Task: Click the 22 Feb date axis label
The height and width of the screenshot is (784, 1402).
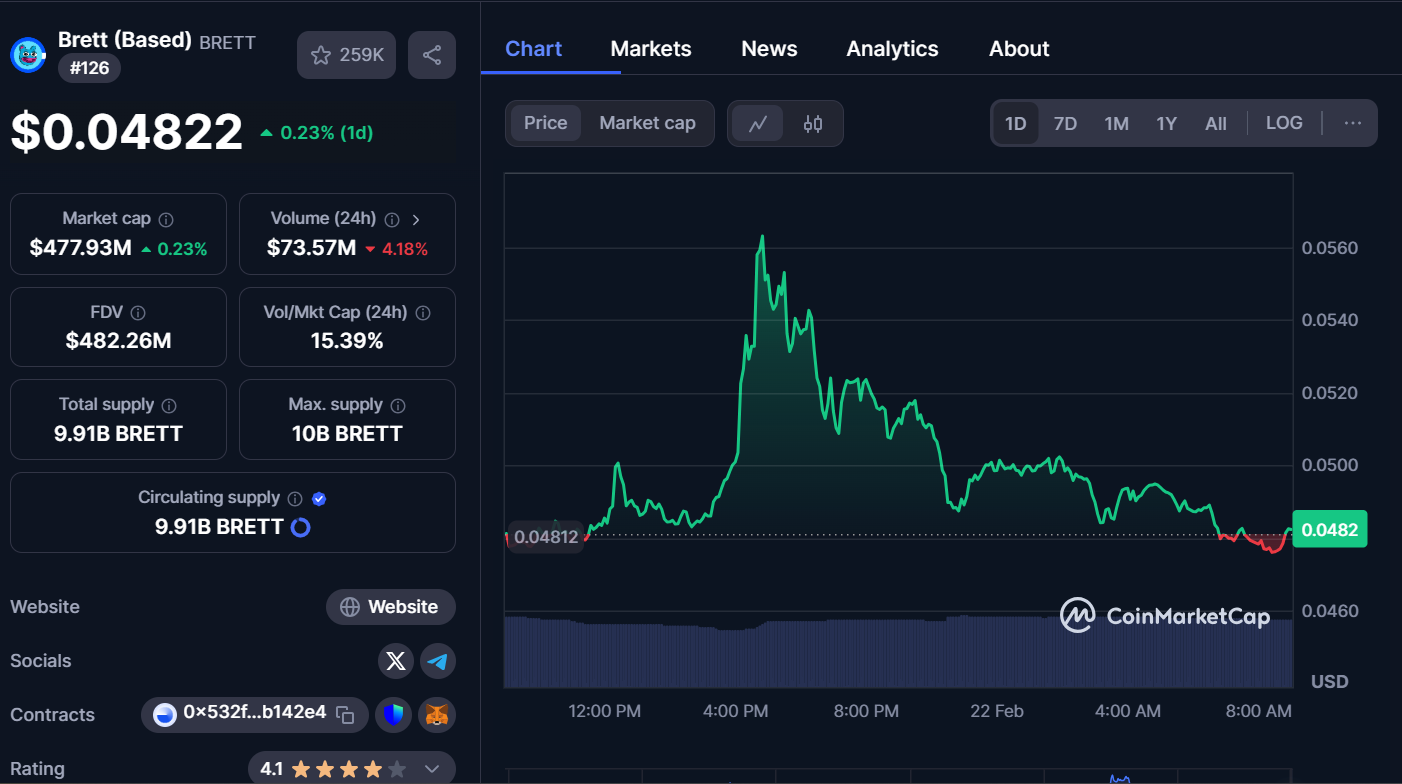Action: [997, 711]
